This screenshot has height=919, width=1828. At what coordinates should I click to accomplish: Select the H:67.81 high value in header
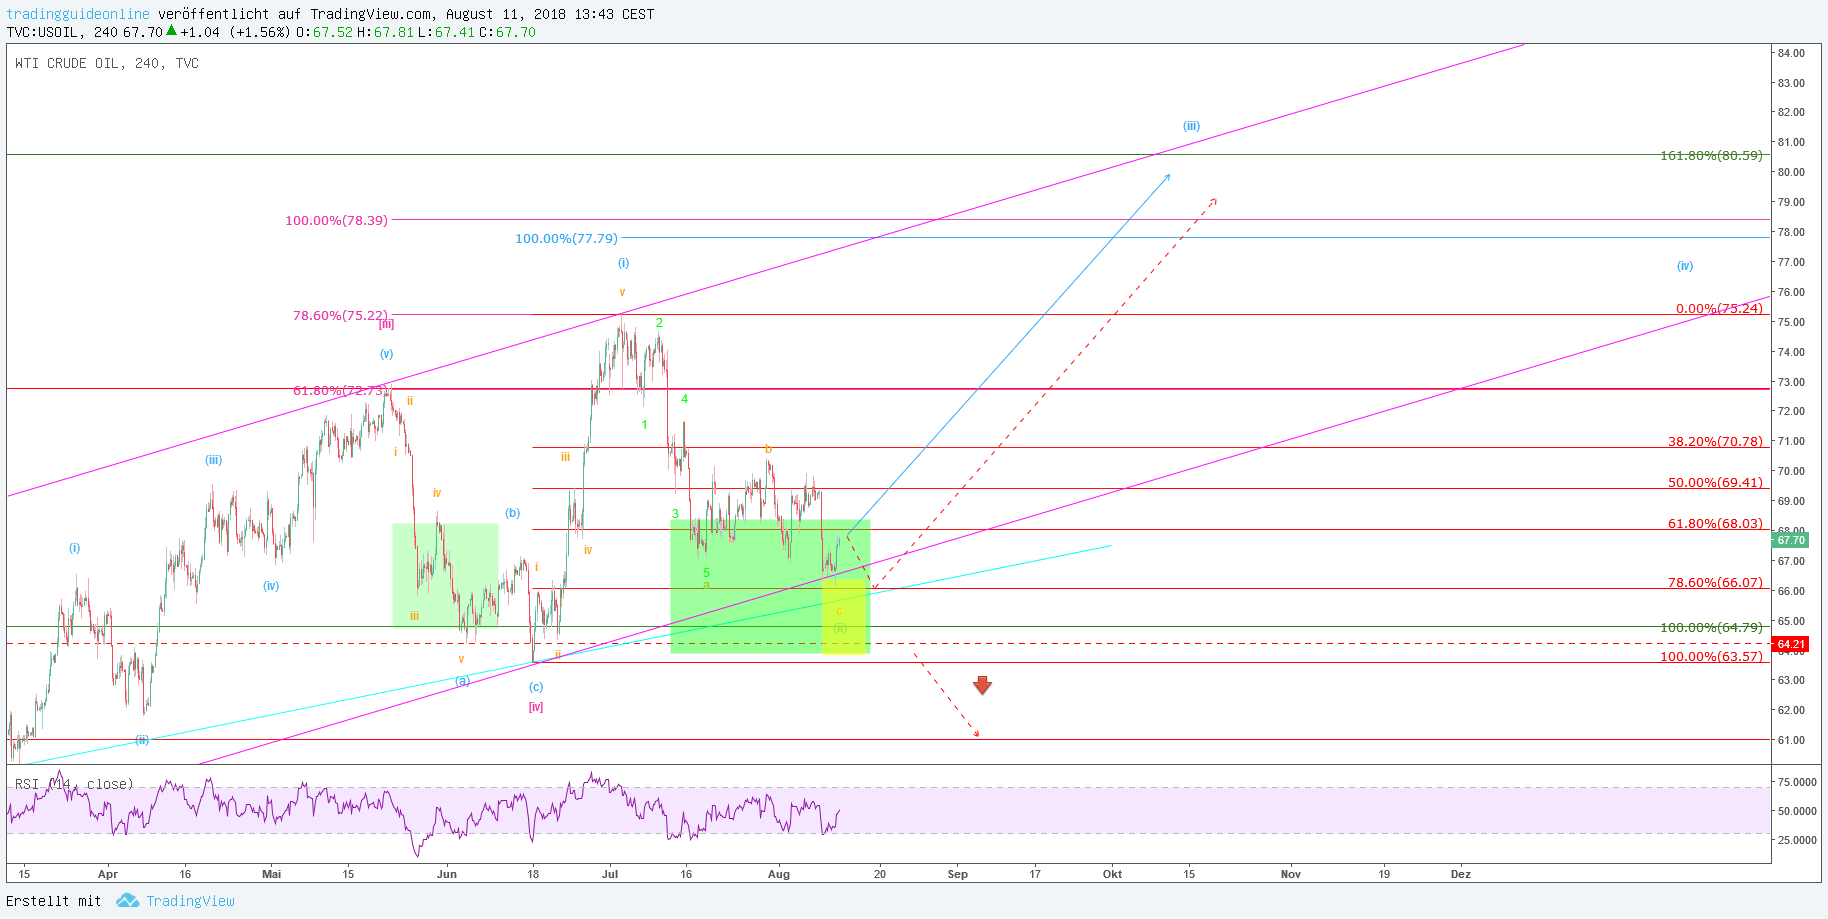click(x=386, y=32)
